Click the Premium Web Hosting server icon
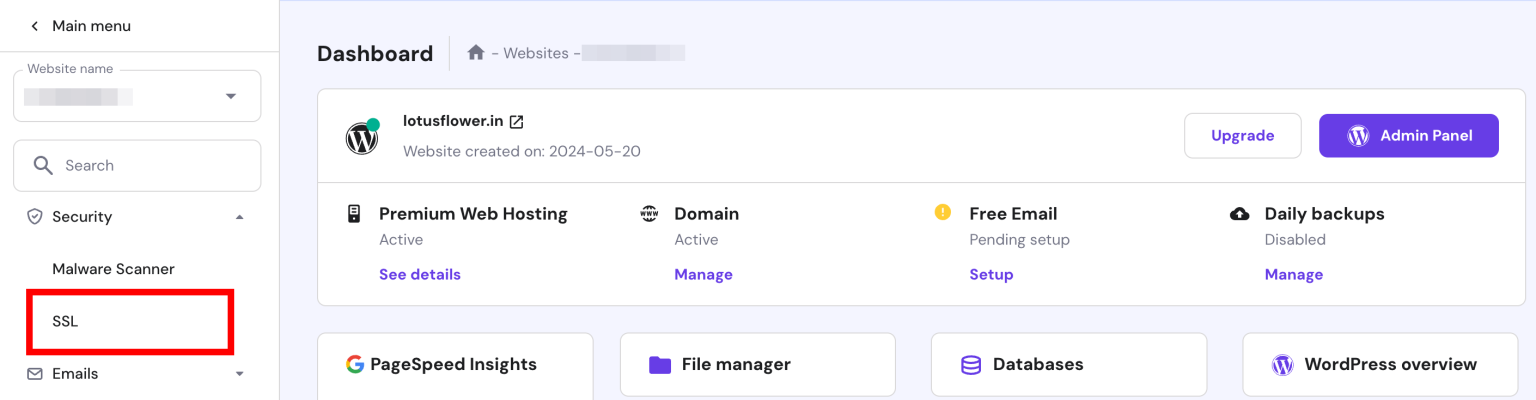The height and width of the screenshot is (400, 1536). pos(353,214)
